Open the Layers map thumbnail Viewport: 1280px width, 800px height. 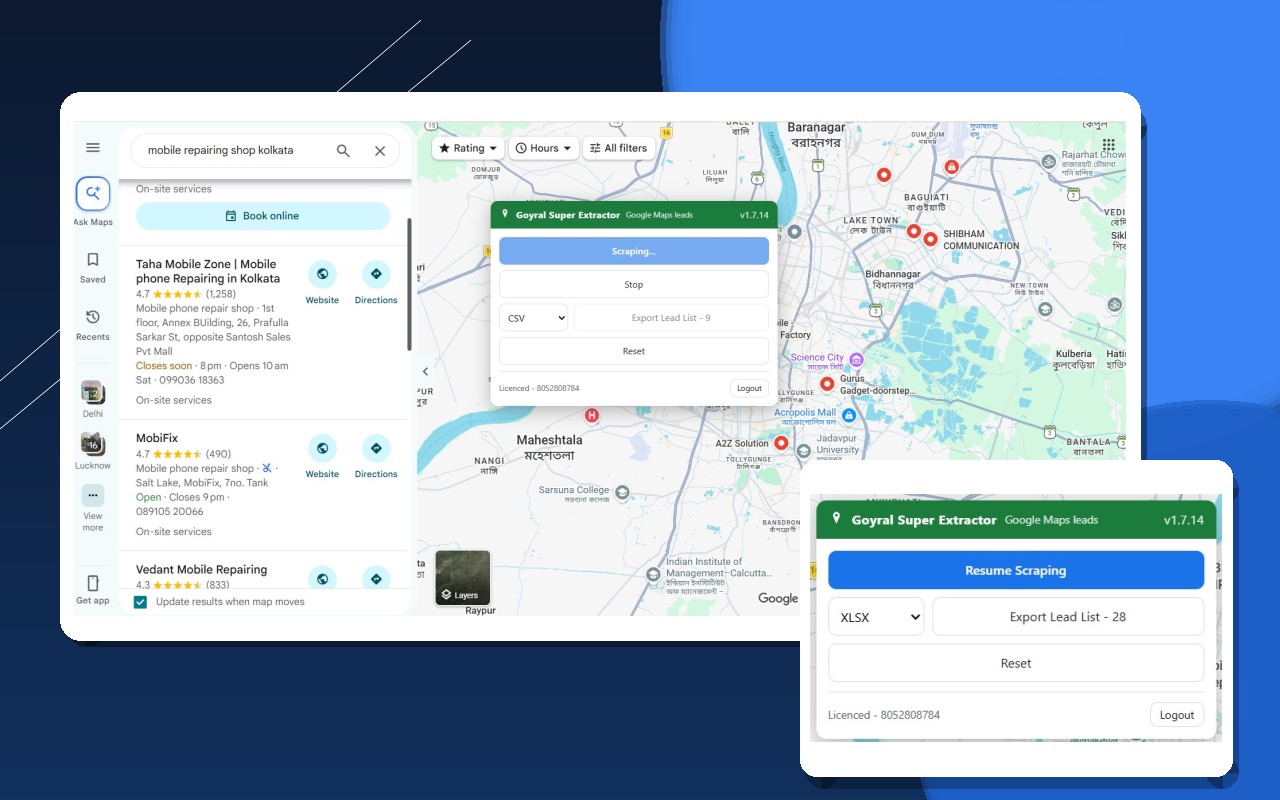coord(463,578)
